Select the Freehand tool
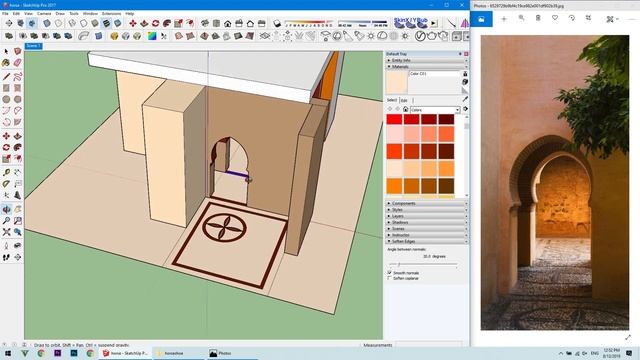 point(17,76)
